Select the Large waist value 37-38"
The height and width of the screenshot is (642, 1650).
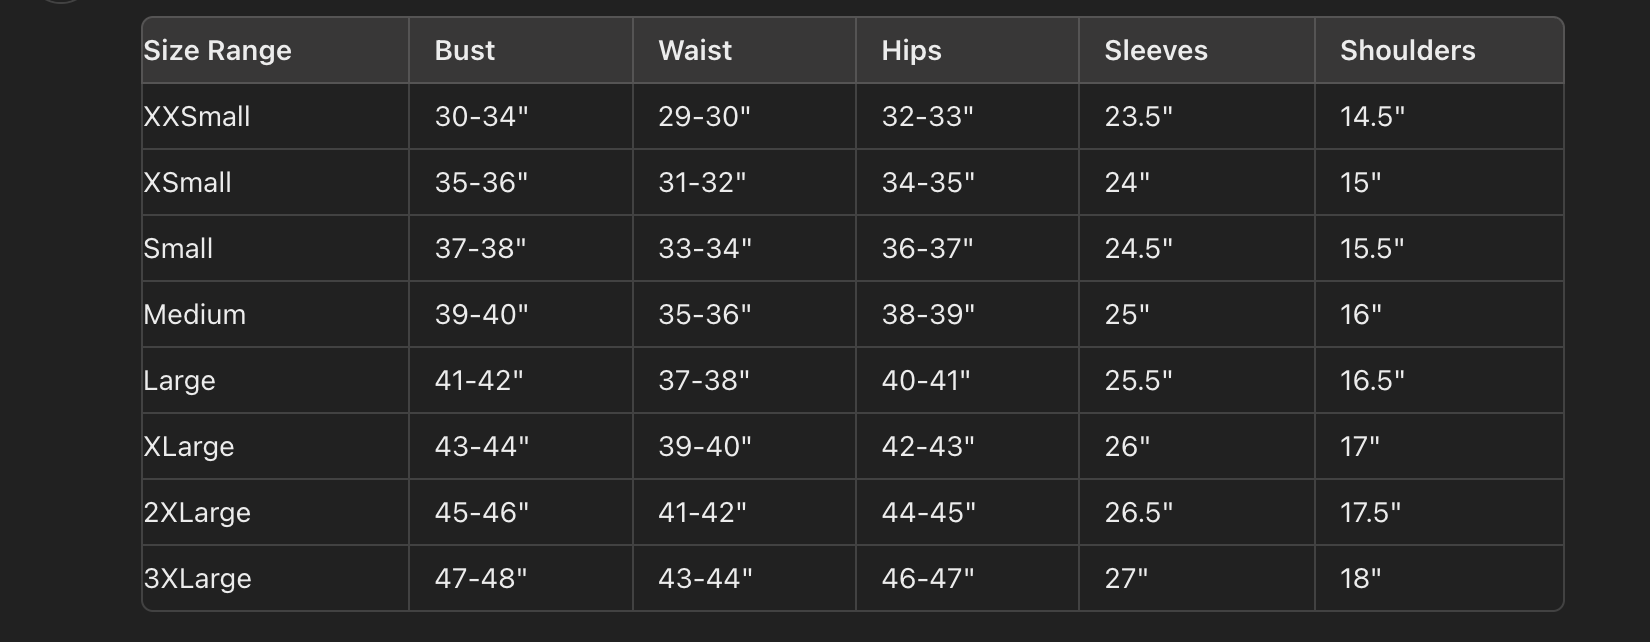tap(704, 381)
